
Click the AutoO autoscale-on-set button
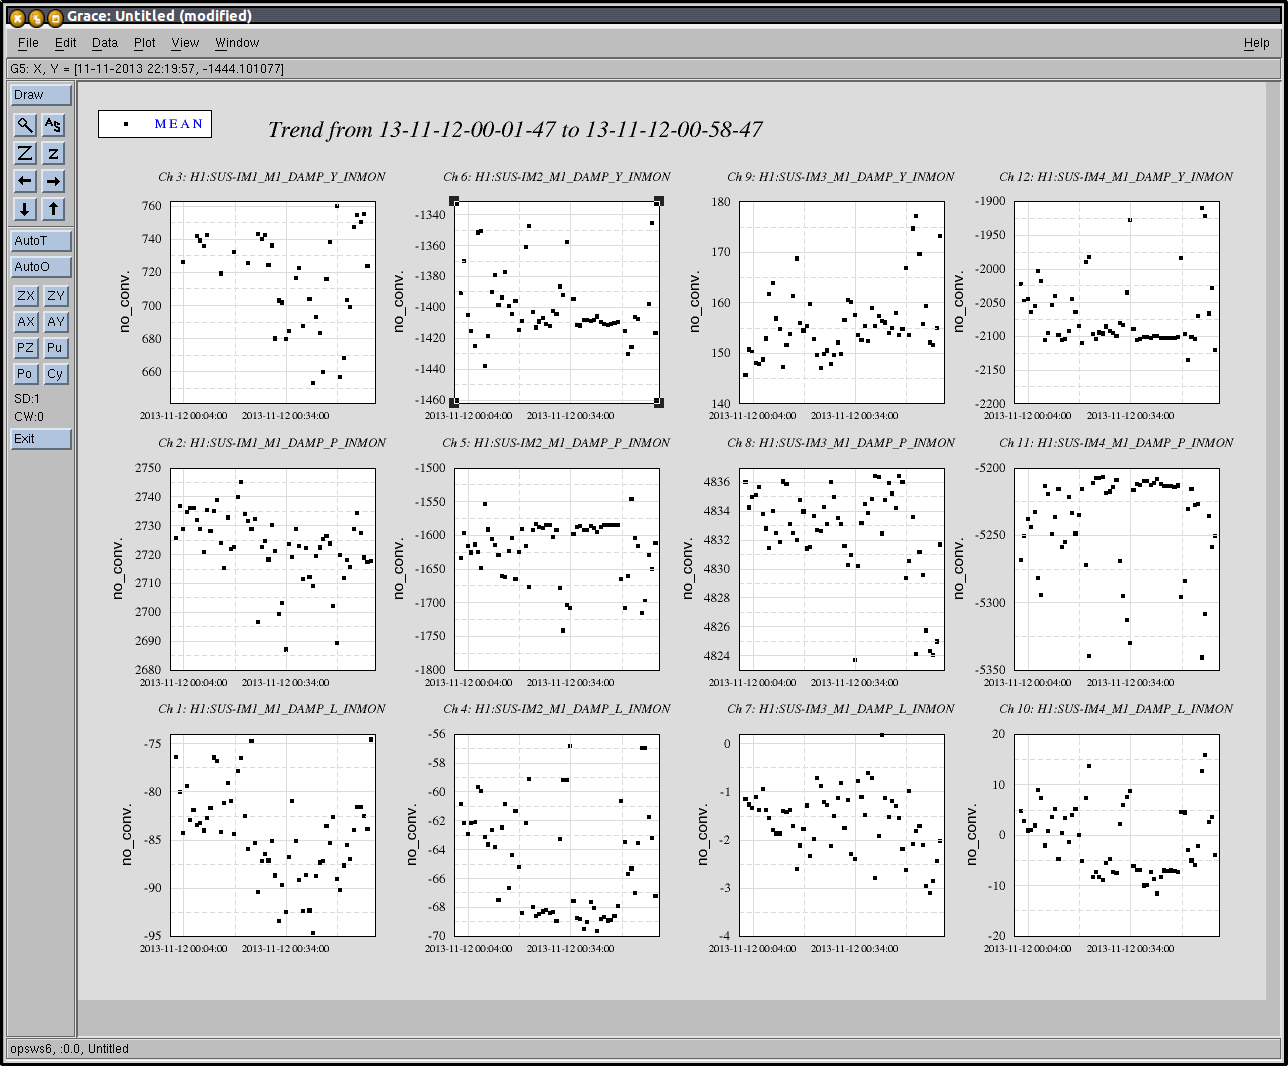41,267
